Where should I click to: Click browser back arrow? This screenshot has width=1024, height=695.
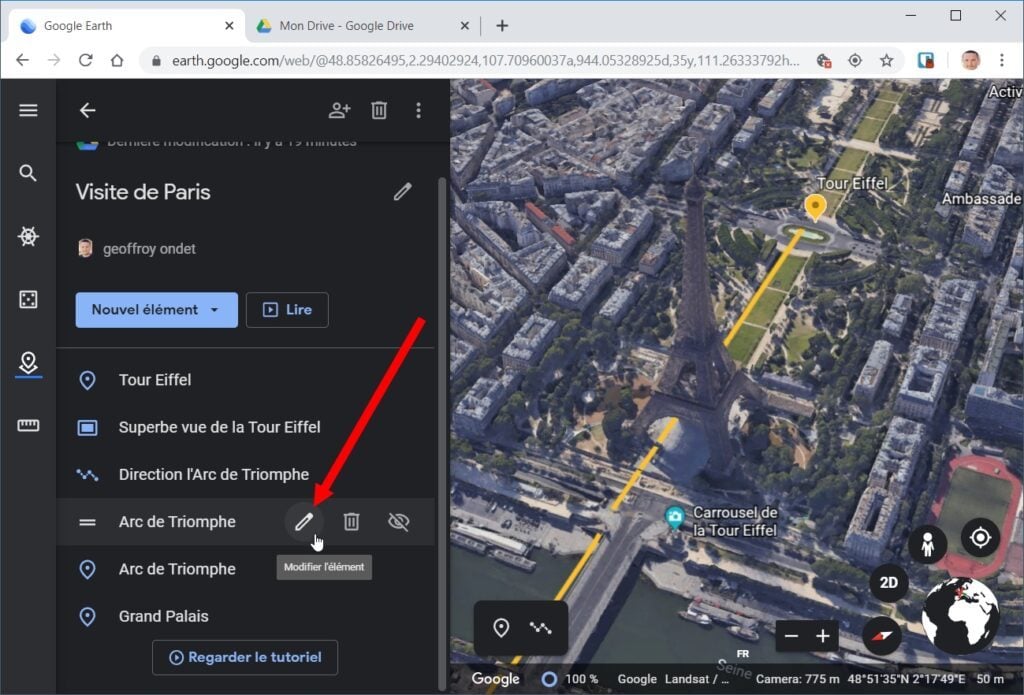click(23, 60)
